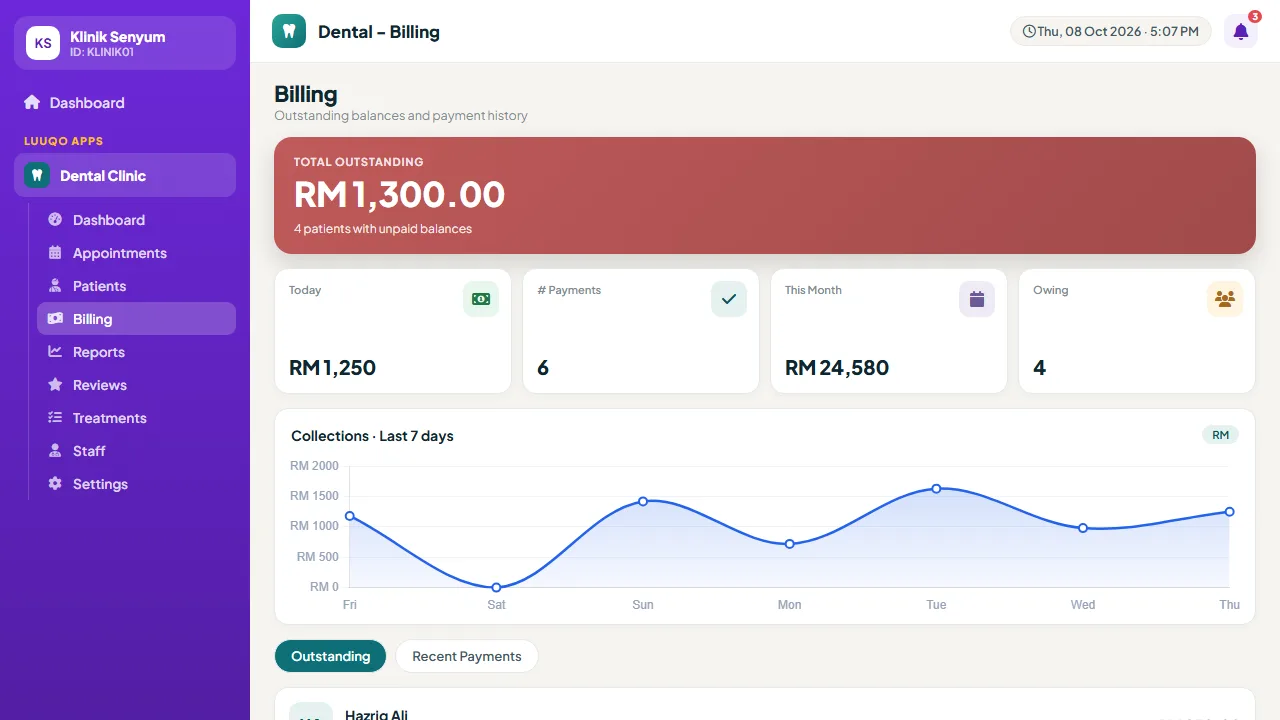Click the calendar icon on This Month card
1280x720 pixels.
pyautogui.click(x=977, y=299)
